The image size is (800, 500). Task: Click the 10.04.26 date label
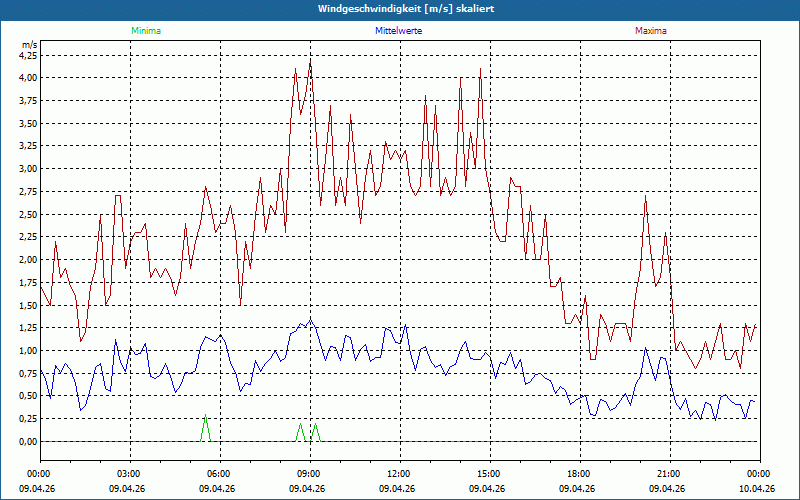tap(757, 488)
